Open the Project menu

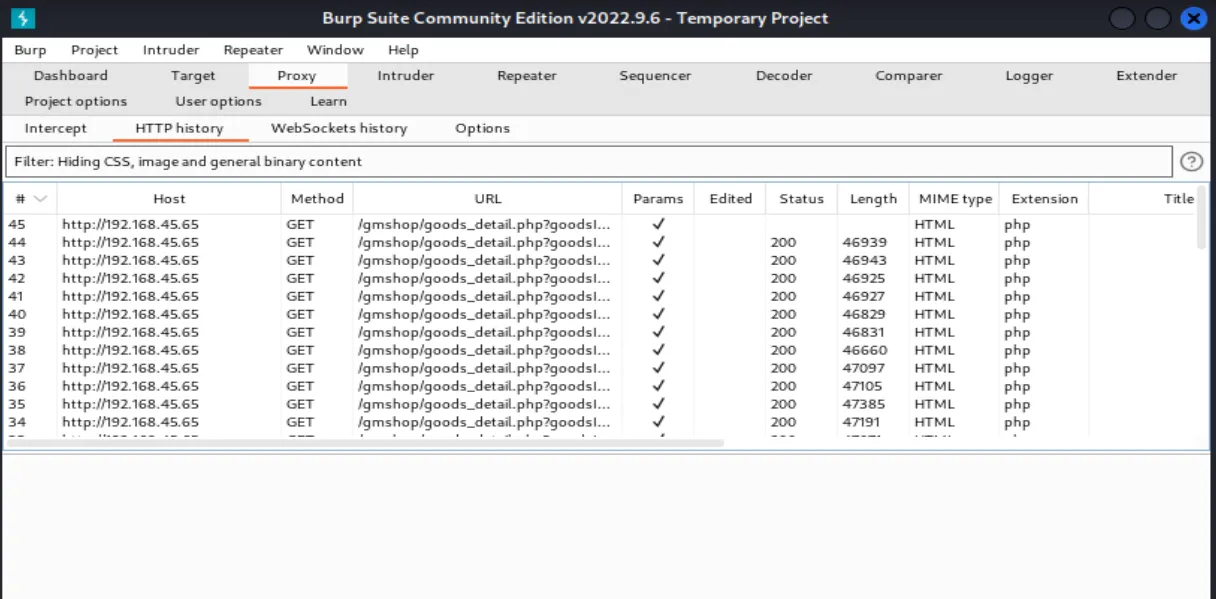point(95,50)
